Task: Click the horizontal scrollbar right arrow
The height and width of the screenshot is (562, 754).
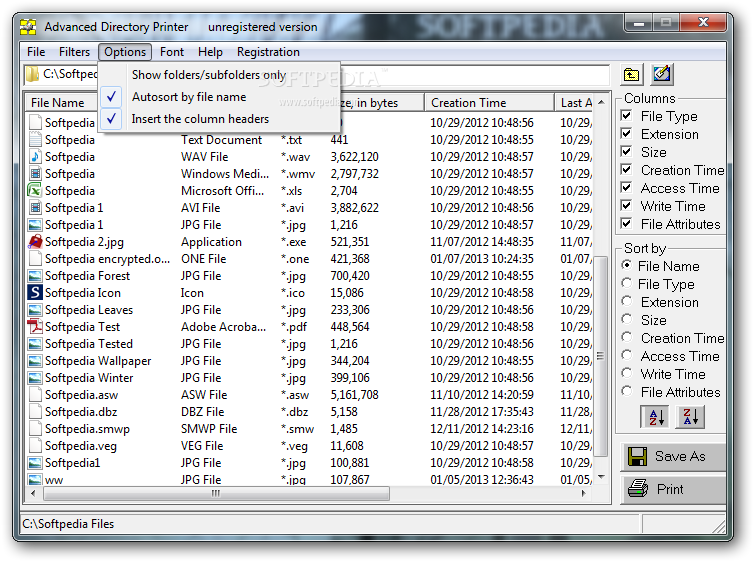Action: (583, 493)
